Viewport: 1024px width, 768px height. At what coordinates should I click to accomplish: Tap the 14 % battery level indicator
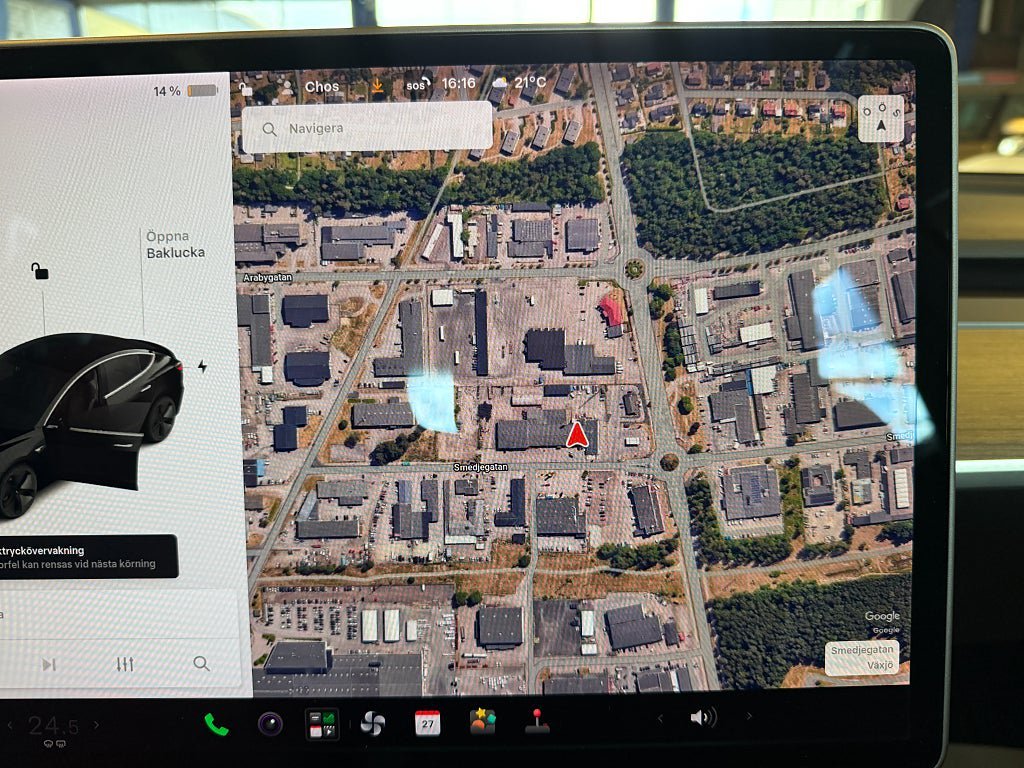click(x=185, y=91)
